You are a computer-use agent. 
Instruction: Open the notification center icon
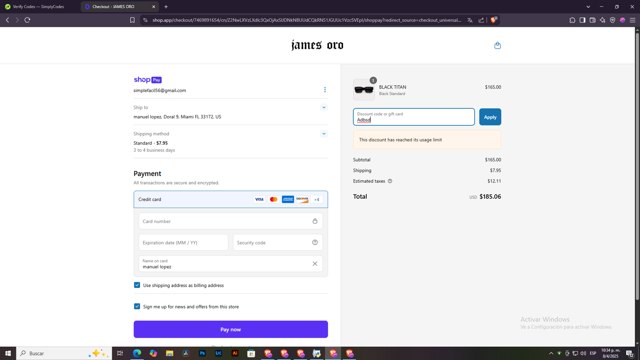click(x=630, y=353)
